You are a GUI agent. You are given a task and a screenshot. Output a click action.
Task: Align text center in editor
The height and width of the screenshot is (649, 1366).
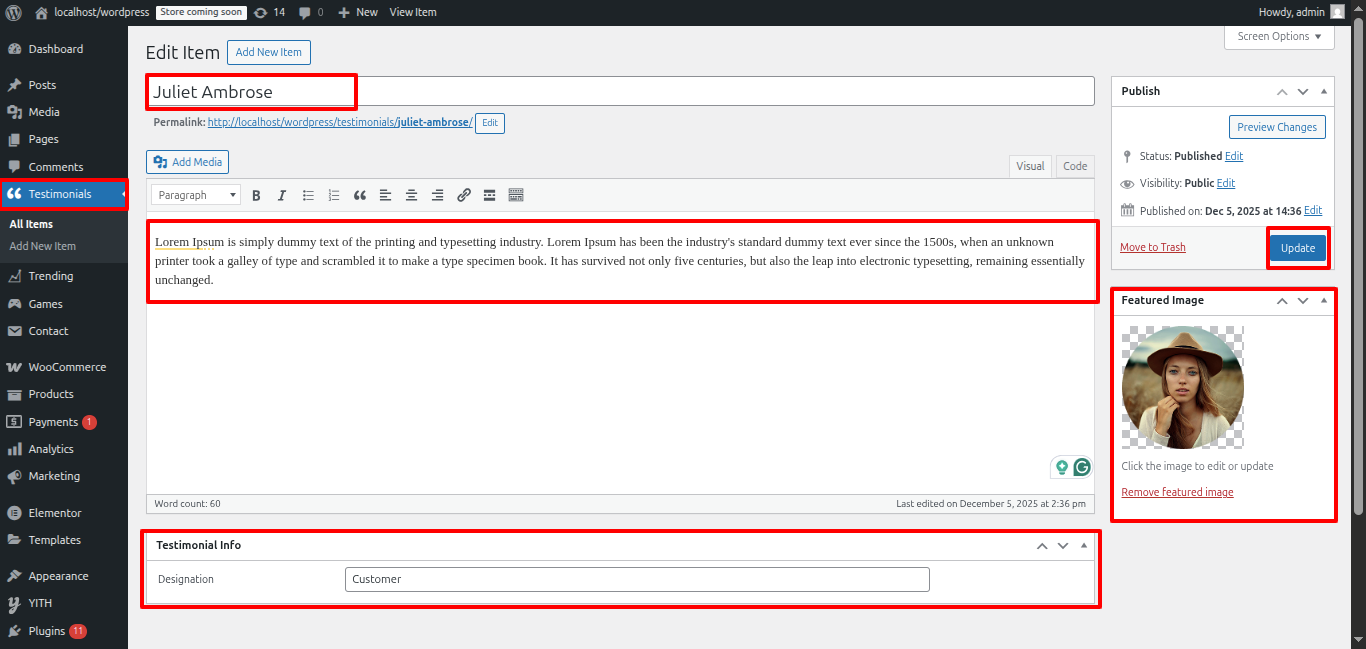[x=411, y=195]
